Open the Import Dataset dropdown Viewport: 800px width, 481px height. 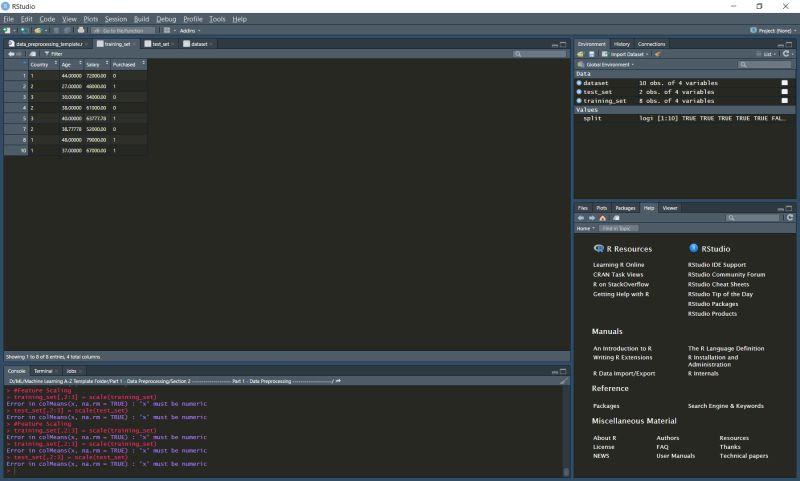[626, 54]
